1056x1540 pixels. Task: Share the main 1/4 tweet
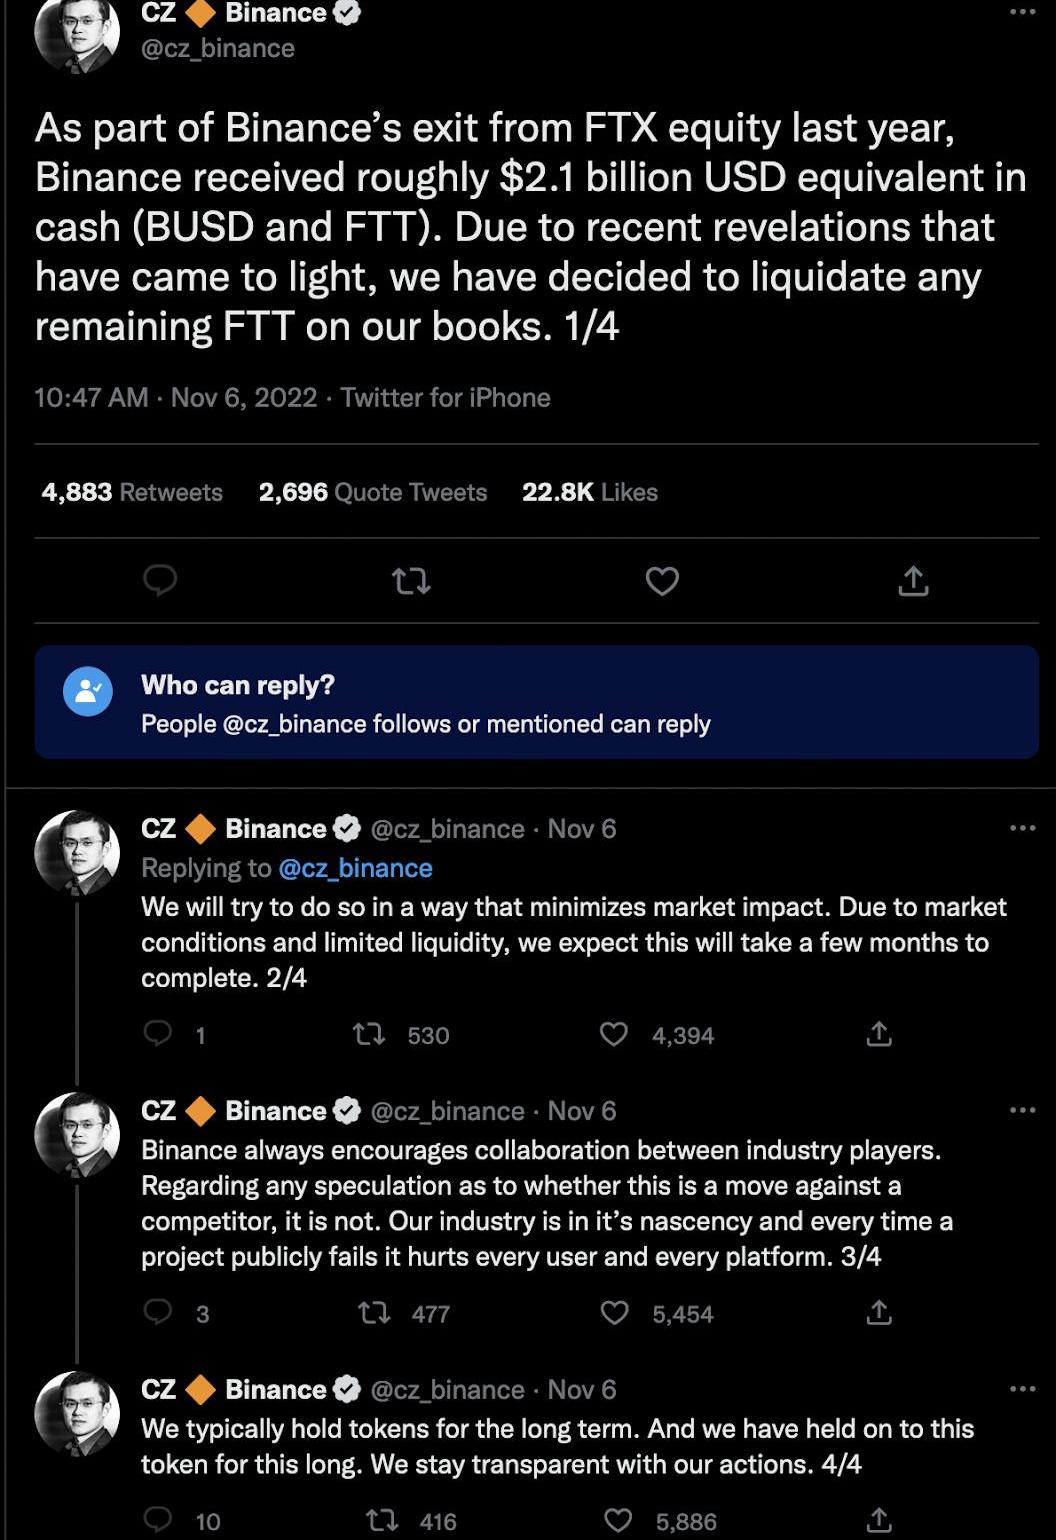coord(913,580)
